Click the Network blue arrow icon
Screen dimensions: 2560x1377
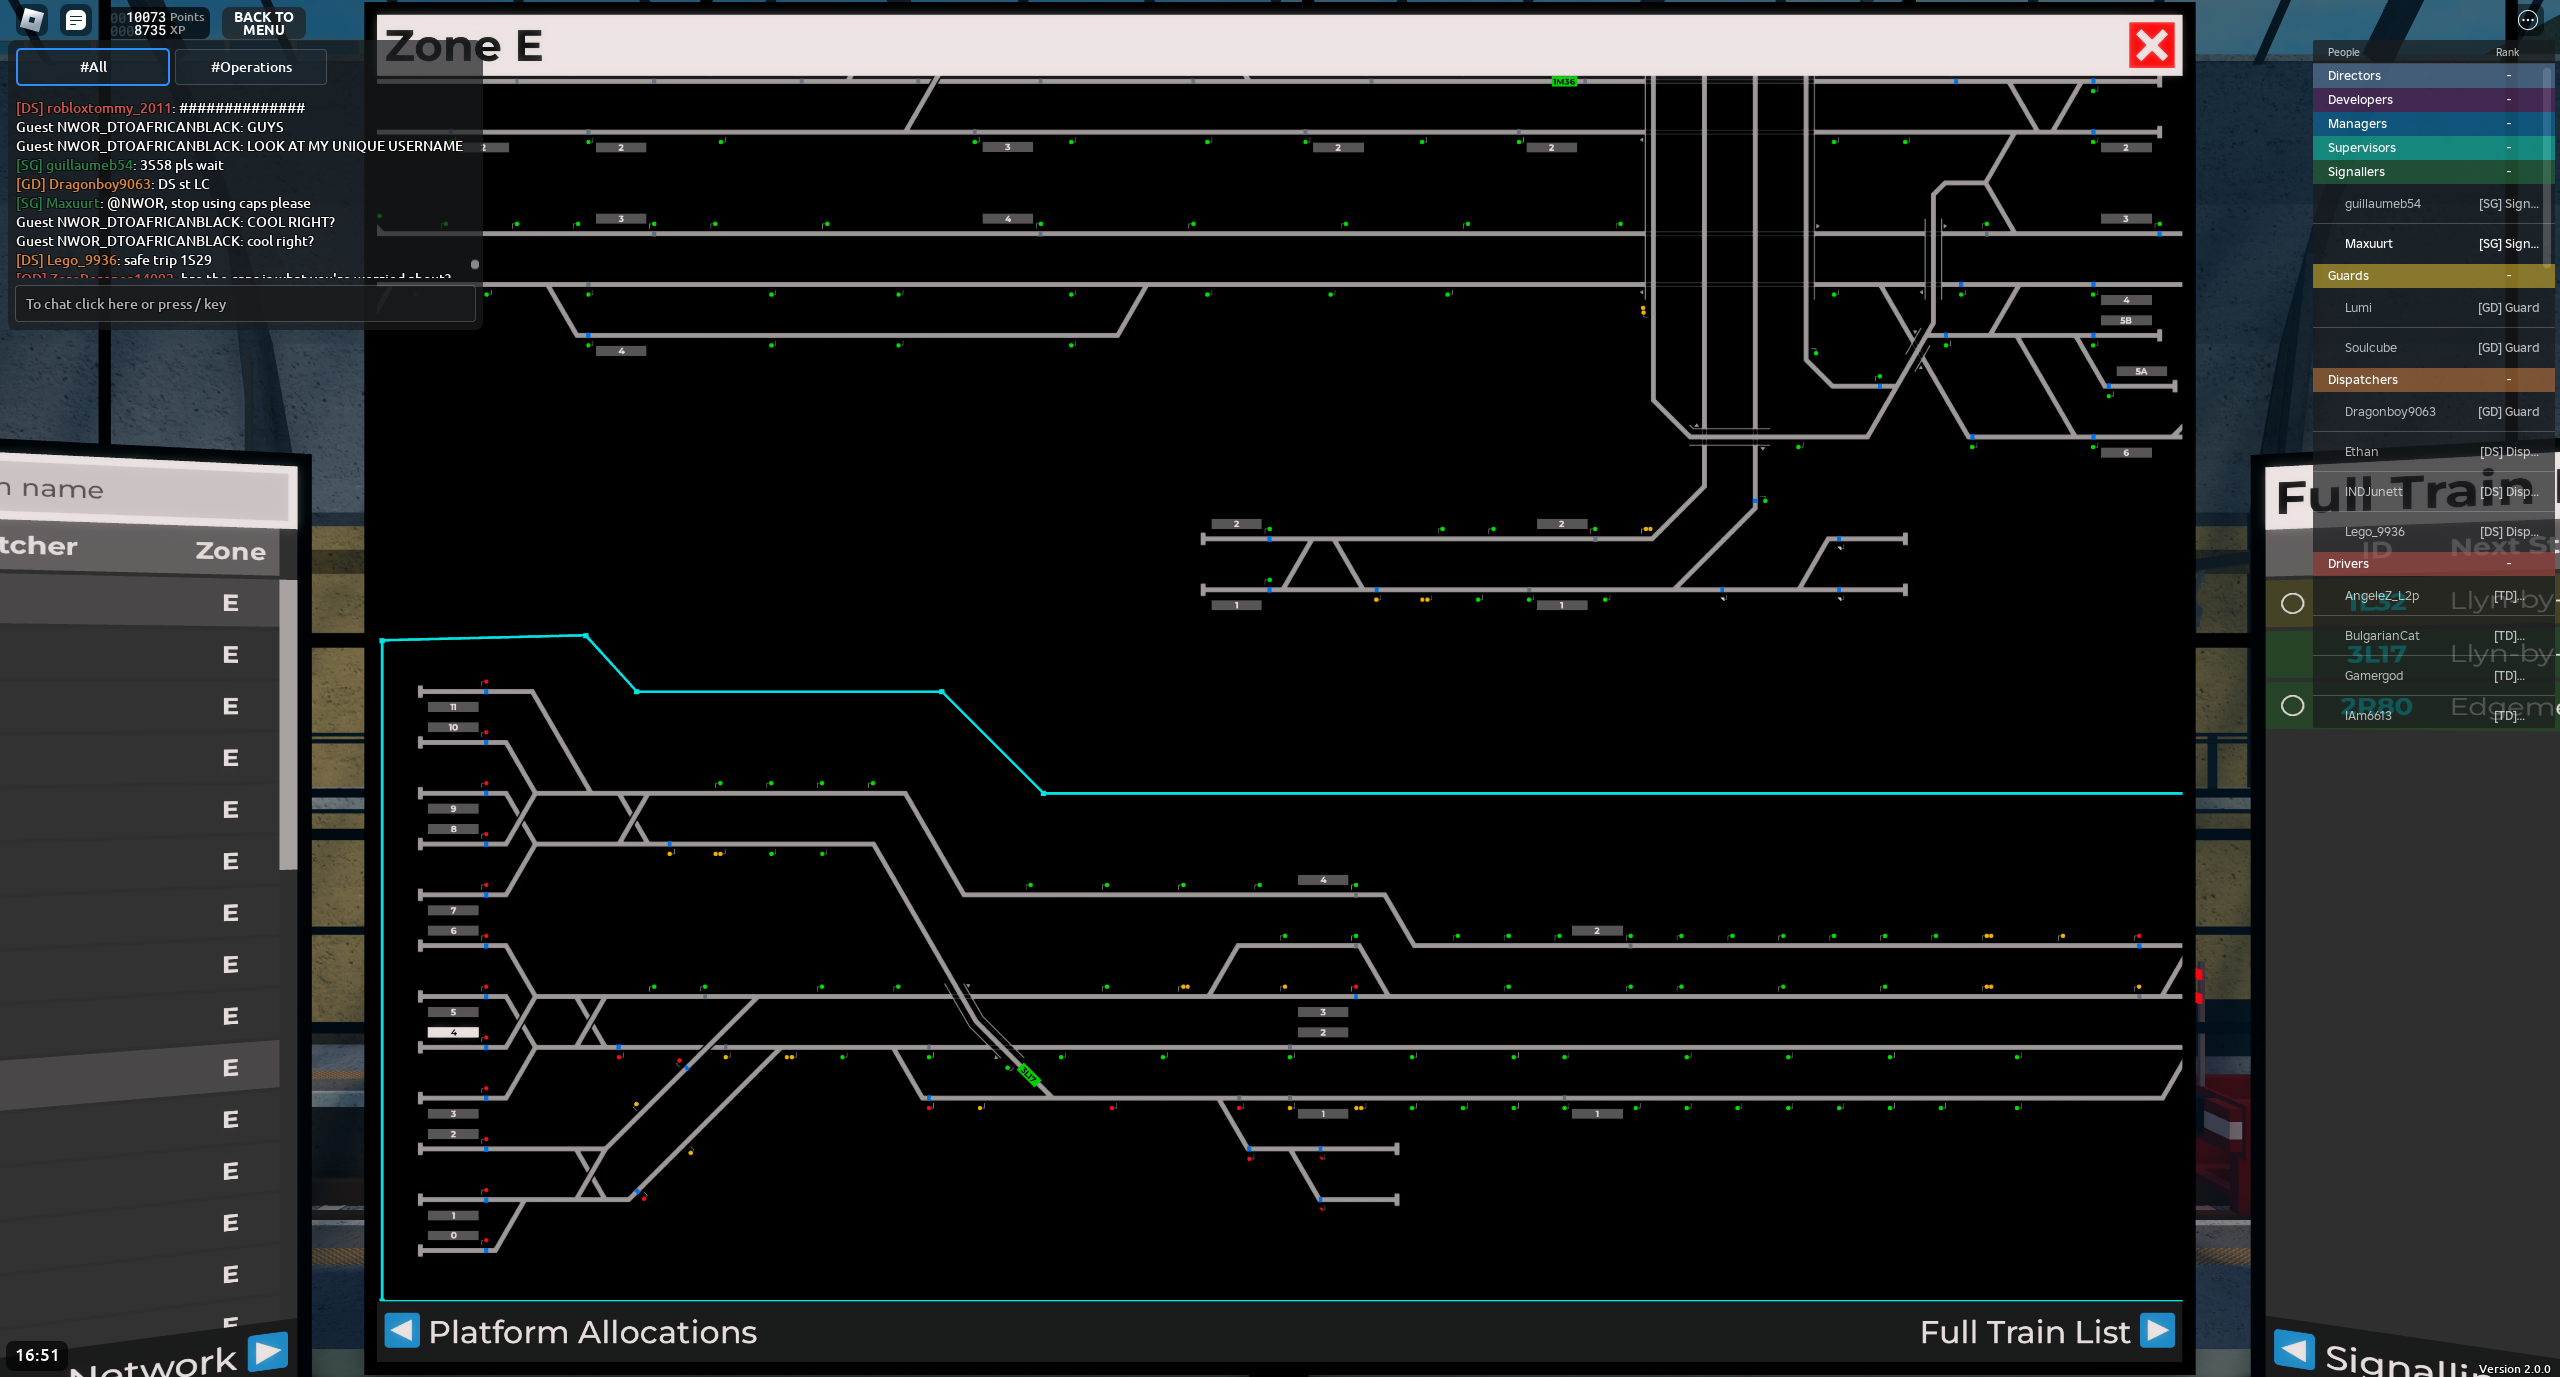click(x=267, y=1352)
